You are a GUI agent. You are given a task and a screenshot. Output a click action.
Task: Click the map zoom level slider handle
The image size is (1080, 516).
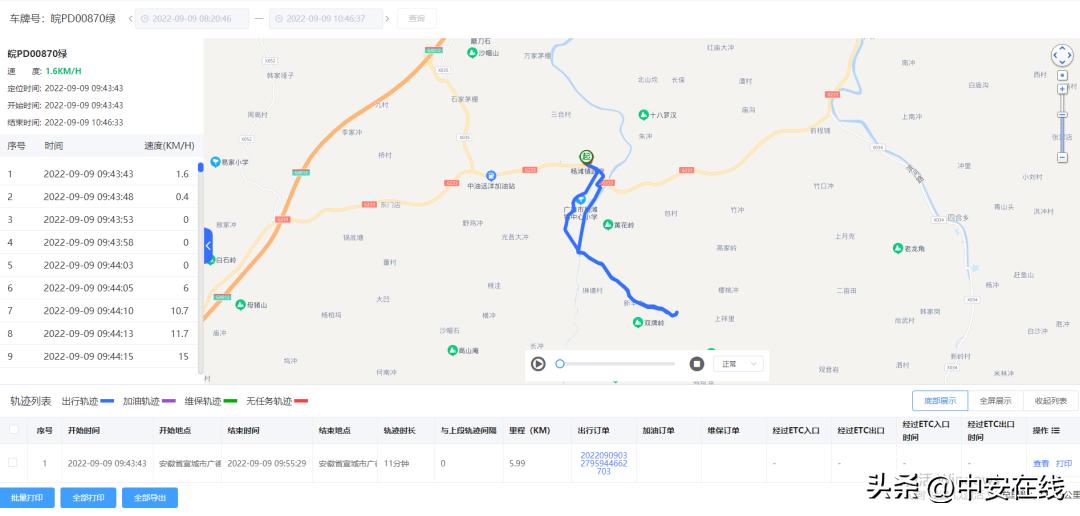tap(1062, 114)
